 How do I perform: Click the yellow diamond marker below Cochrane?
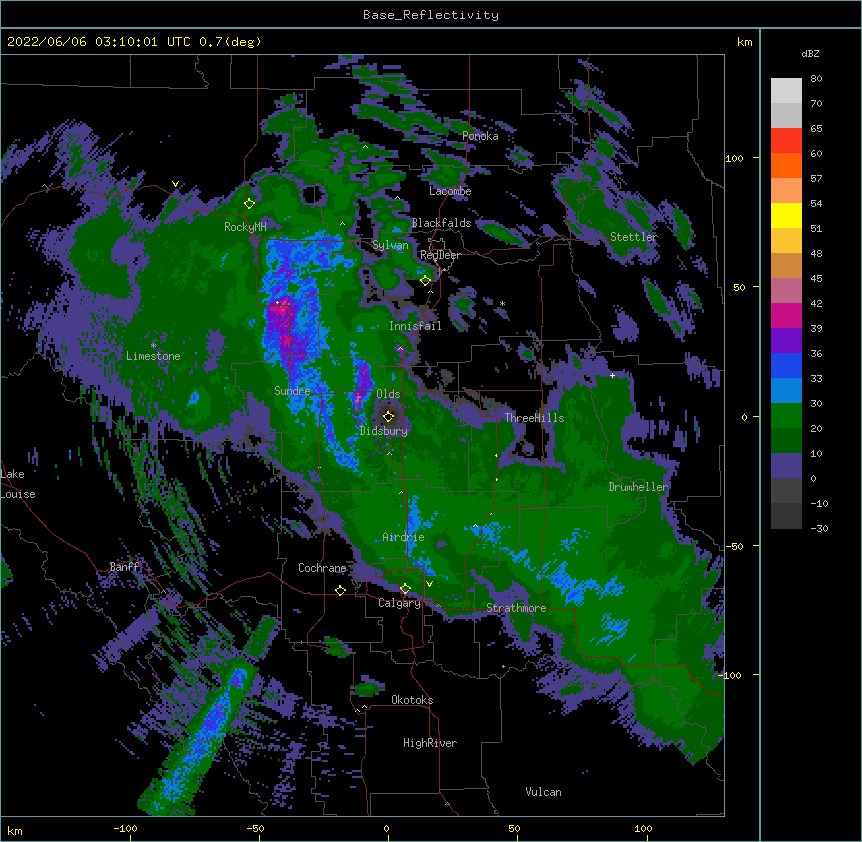click(340, 590)
